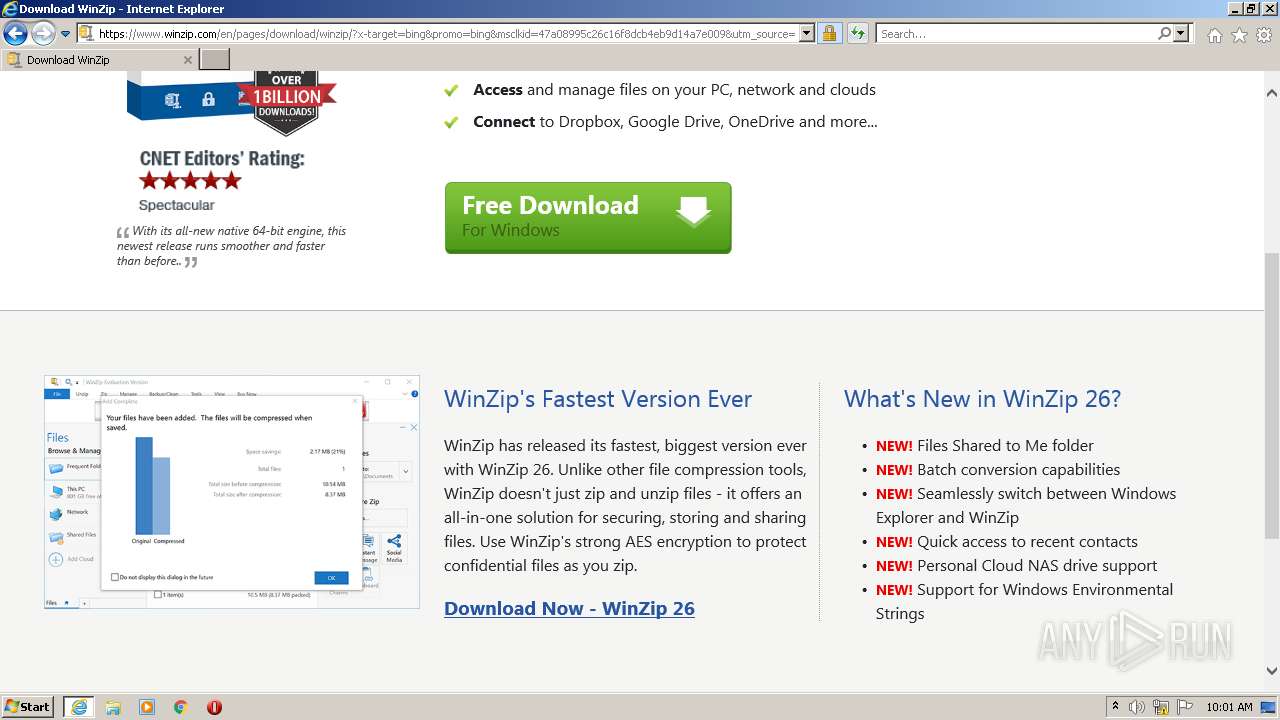Click the green checkmark beside Access
The image size is (1280, 720).
click(x=452, y=90)
